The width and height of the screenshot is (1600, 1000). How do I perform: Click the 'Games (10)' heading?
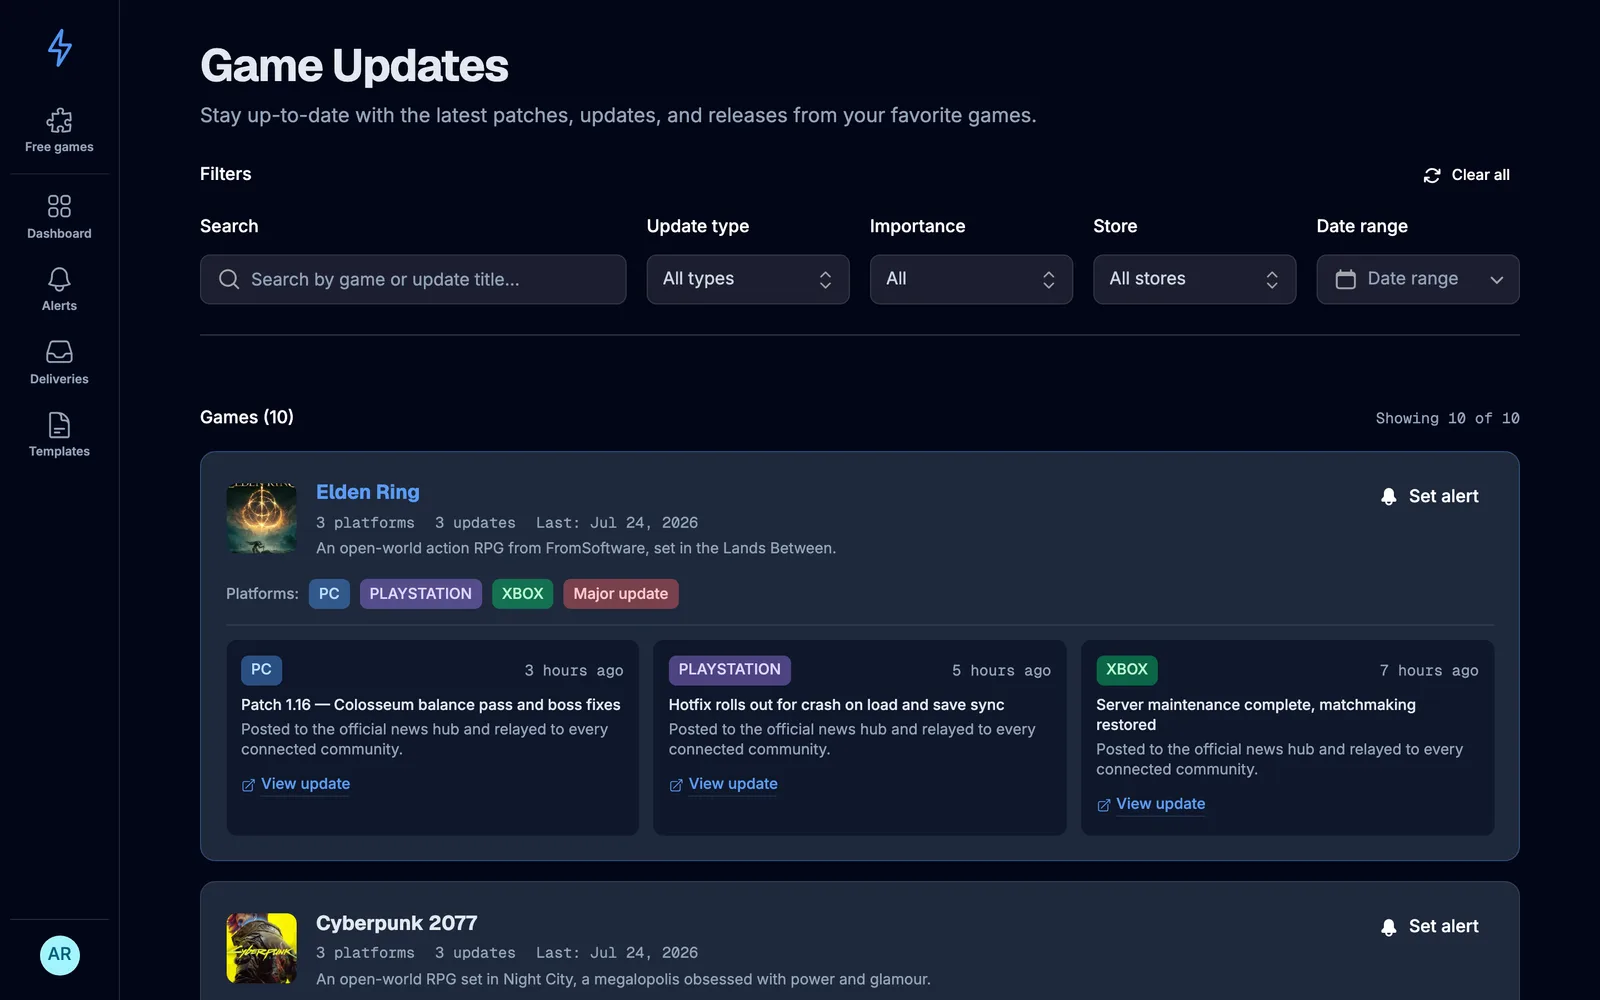(247, 417)
